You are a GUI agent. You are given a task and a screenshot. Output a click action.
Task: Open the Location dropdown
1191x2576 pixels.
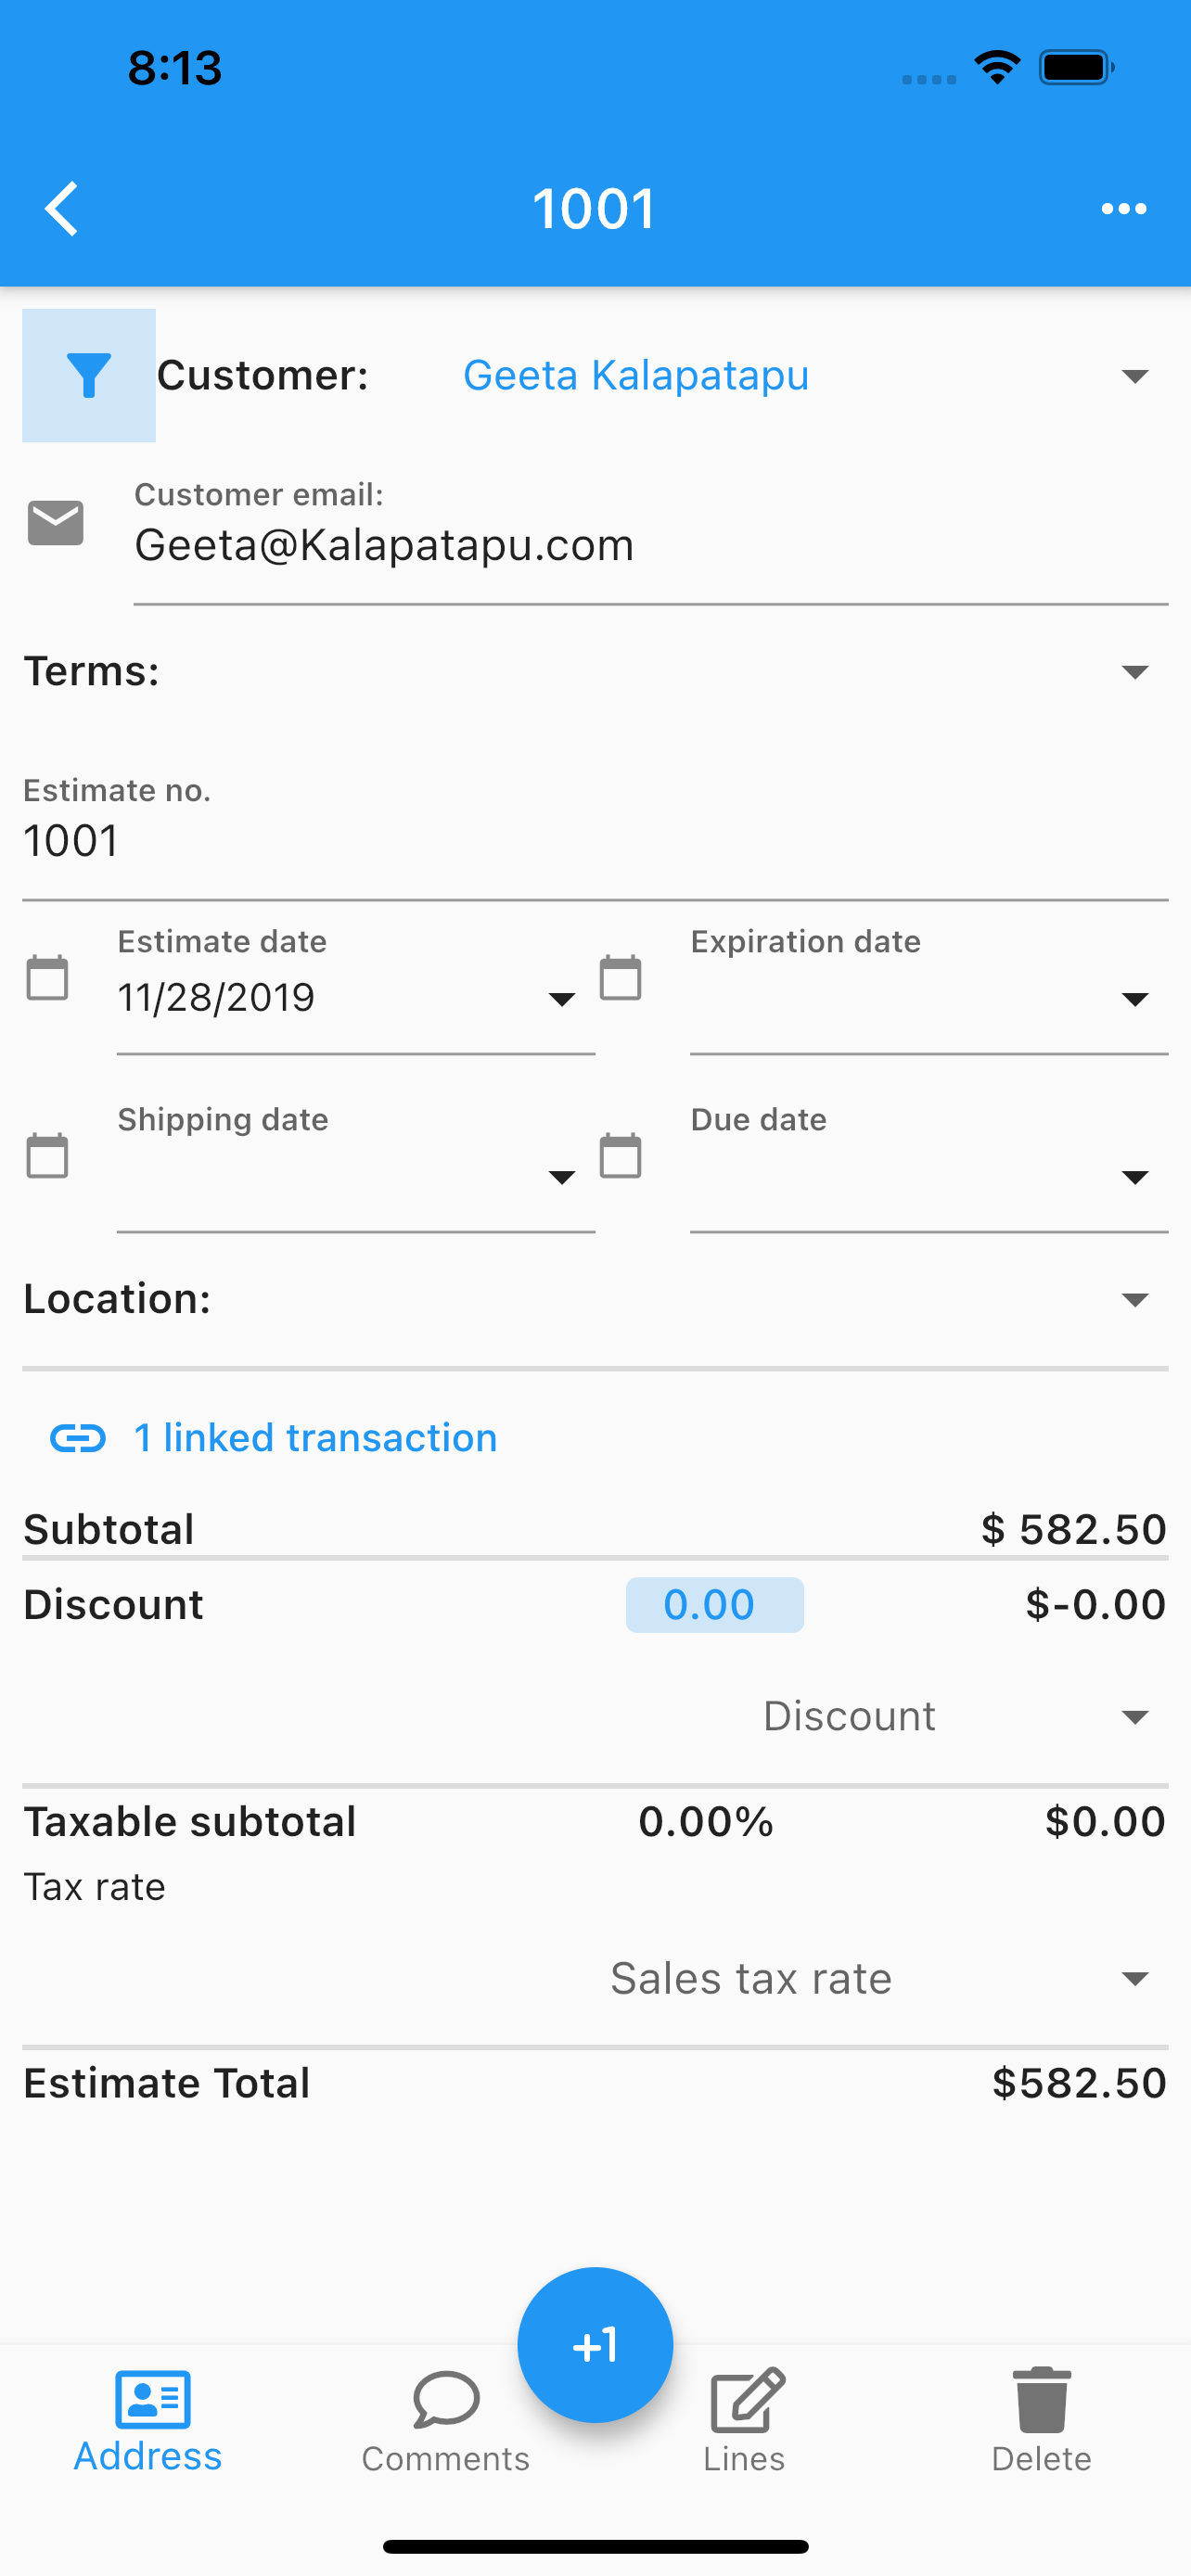coord(595,1299)
